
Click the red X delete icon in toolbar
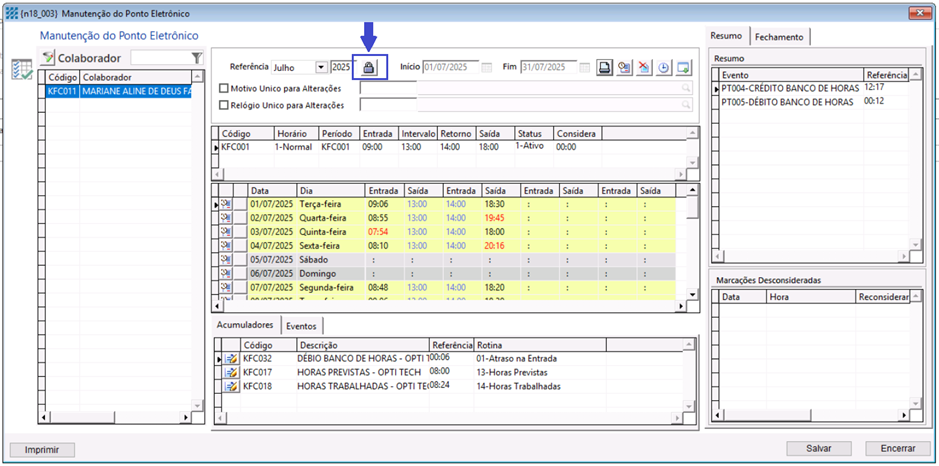click(644, 68)
